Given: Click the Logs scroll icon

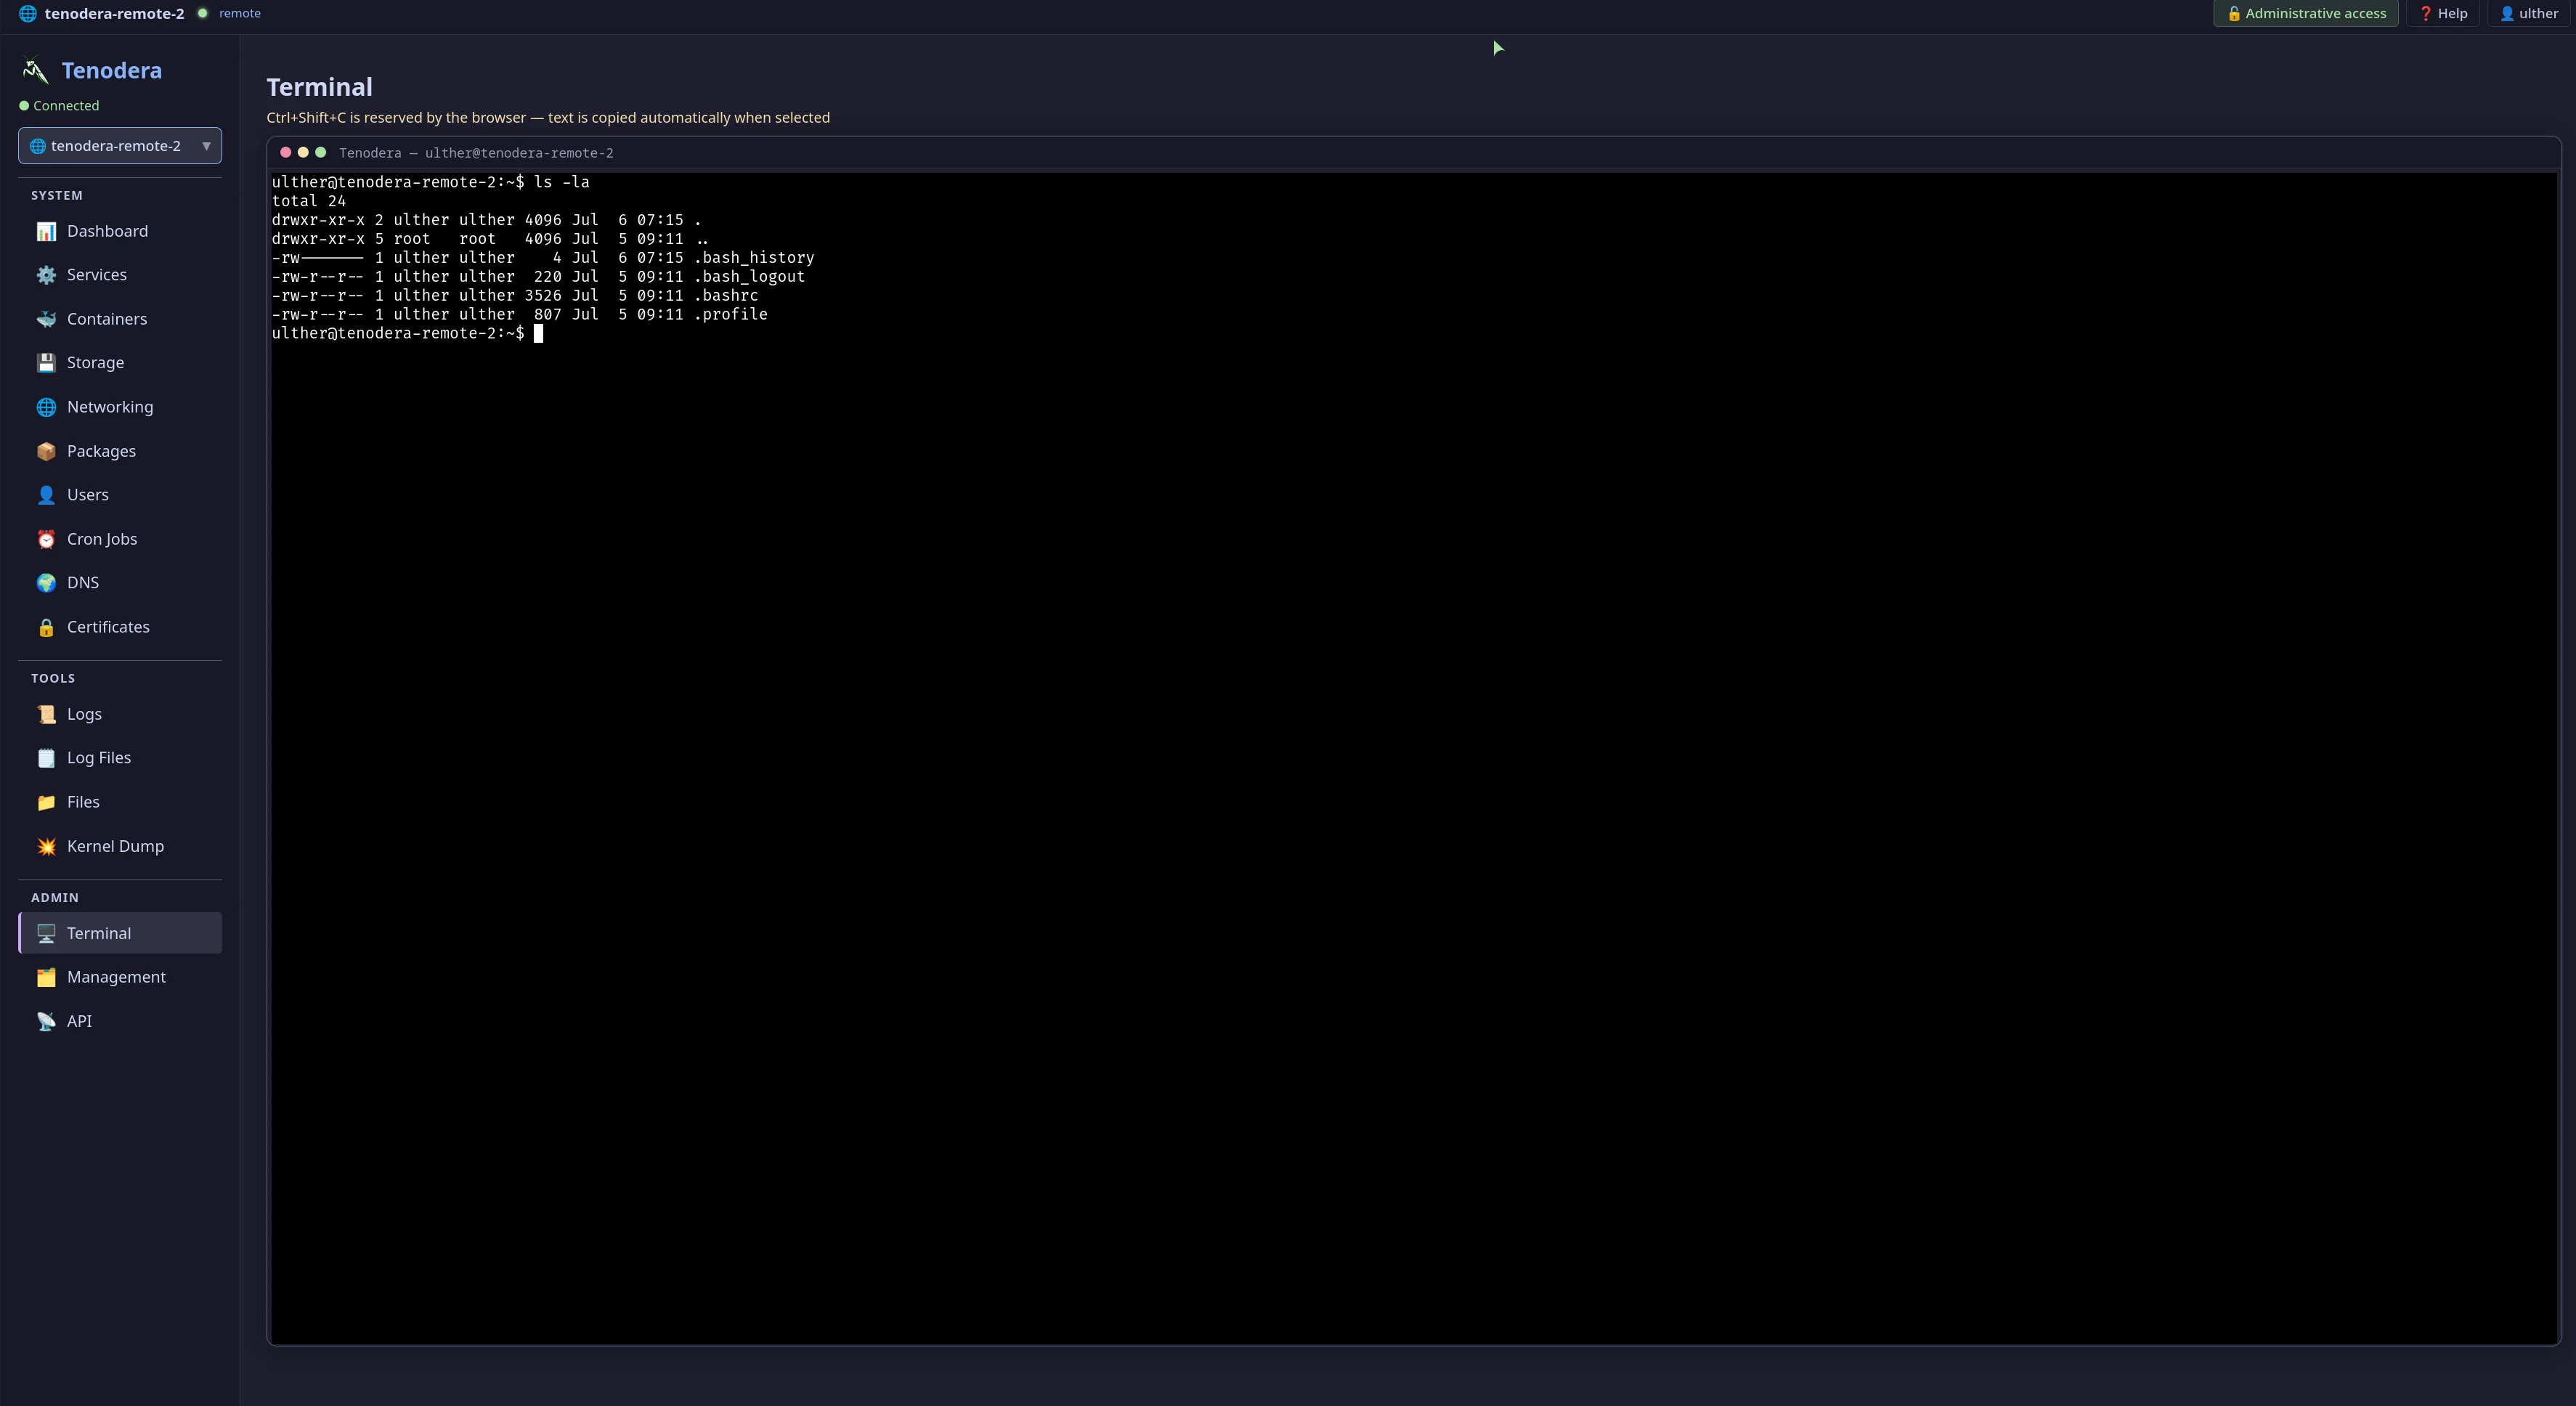Looking at the screenshot, I should point(46,714).
